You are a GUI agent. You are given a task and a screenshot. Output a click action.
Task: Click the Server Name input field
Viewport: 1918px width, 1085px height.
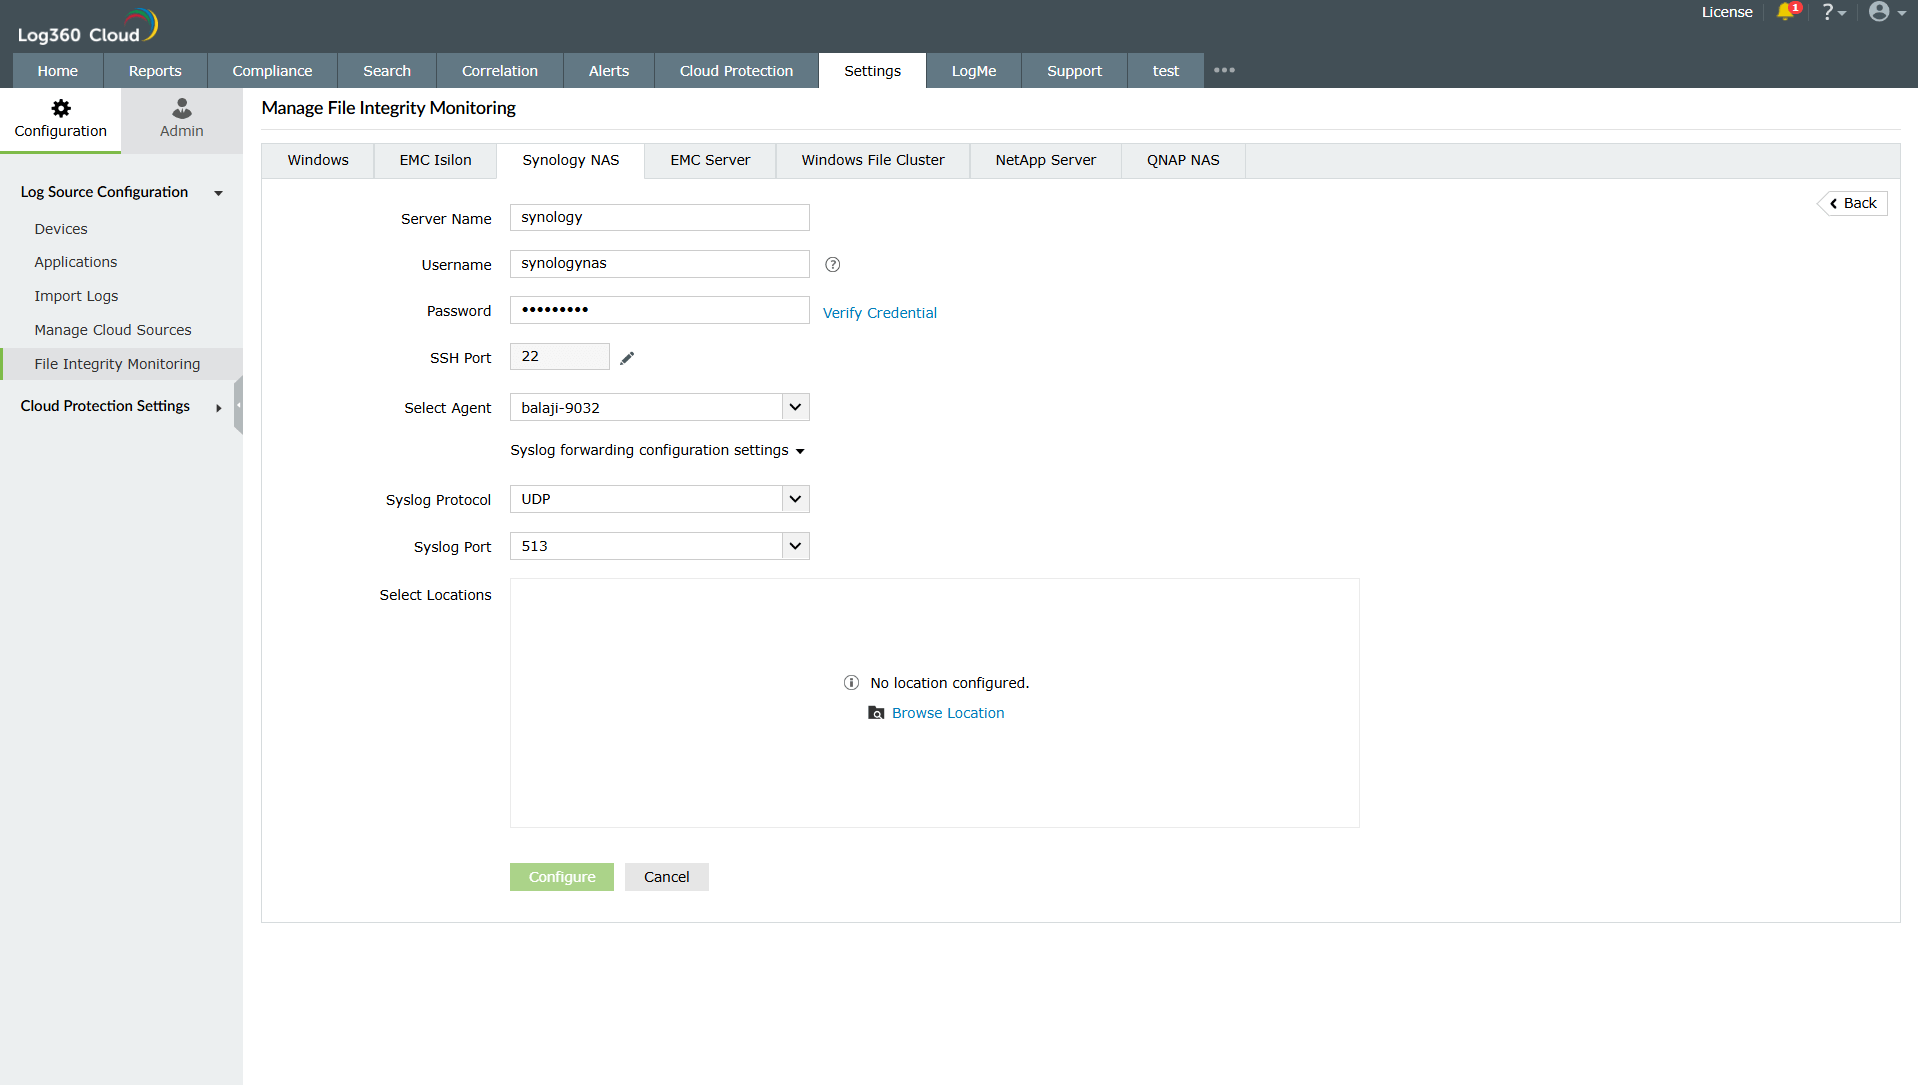(659, 217)
